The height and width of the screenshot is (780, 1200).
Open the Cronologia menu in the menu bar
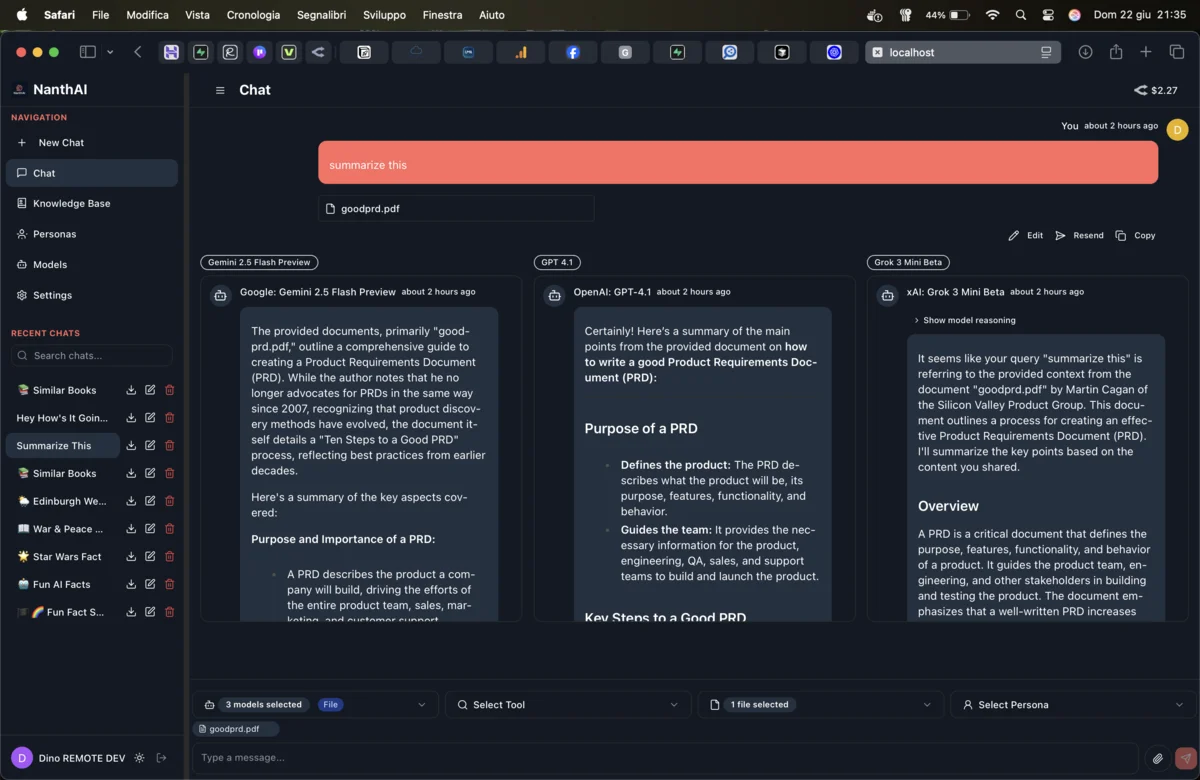coord(253,15)
